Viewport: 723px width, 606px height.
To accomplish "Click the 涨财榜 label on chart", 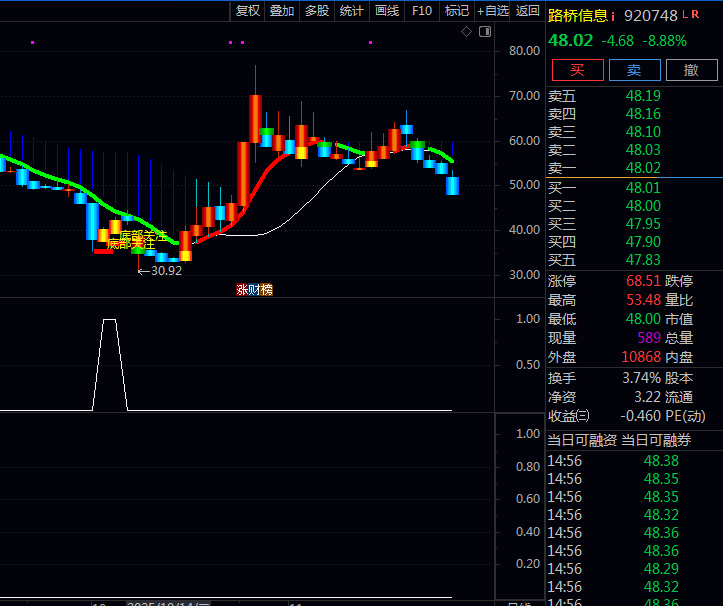I will pyautogui.click(x=254, y=290).
